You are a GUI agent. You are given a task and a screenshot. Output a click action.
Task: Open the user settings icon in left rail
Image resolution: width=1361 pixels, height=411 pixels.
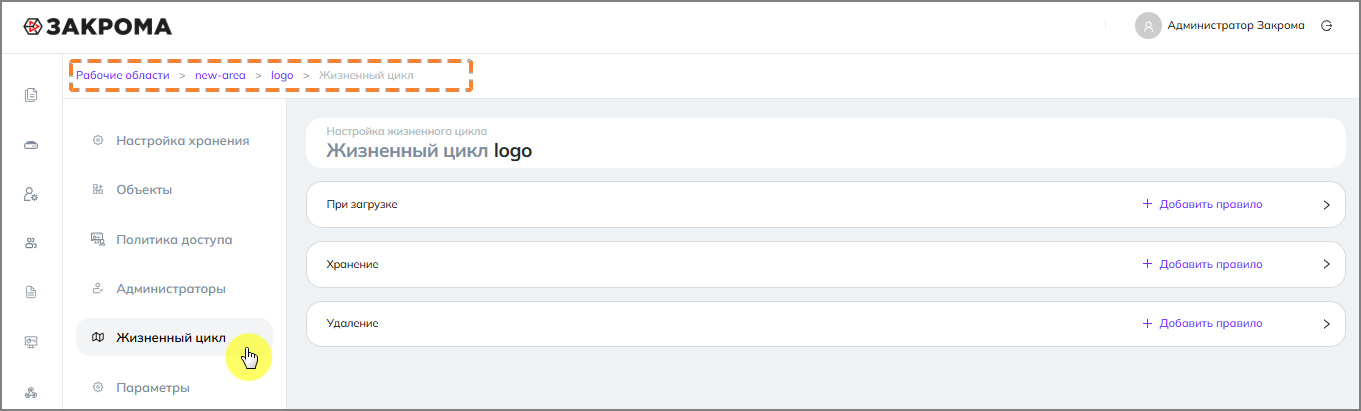[x=31, y=195]
